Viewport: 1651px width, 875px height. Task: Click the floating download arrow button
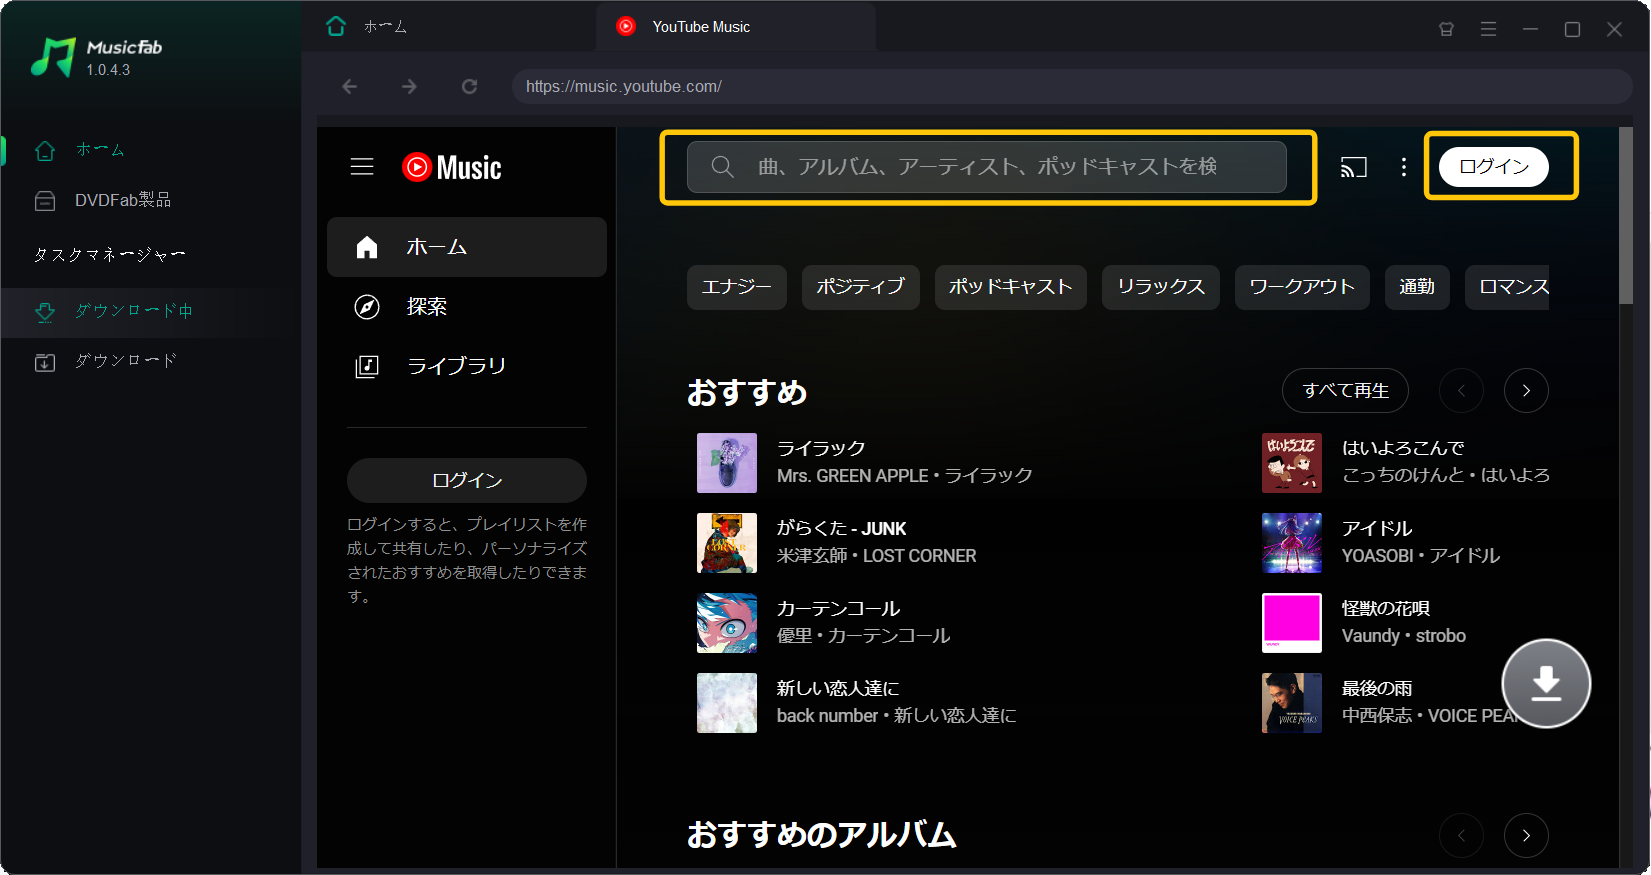1545,683
